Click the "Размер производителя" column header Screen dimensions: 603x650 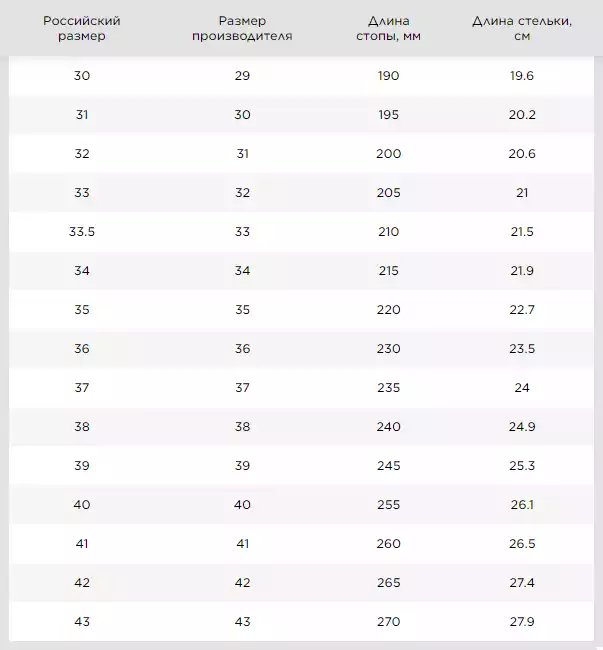click(x=242, y=28)
